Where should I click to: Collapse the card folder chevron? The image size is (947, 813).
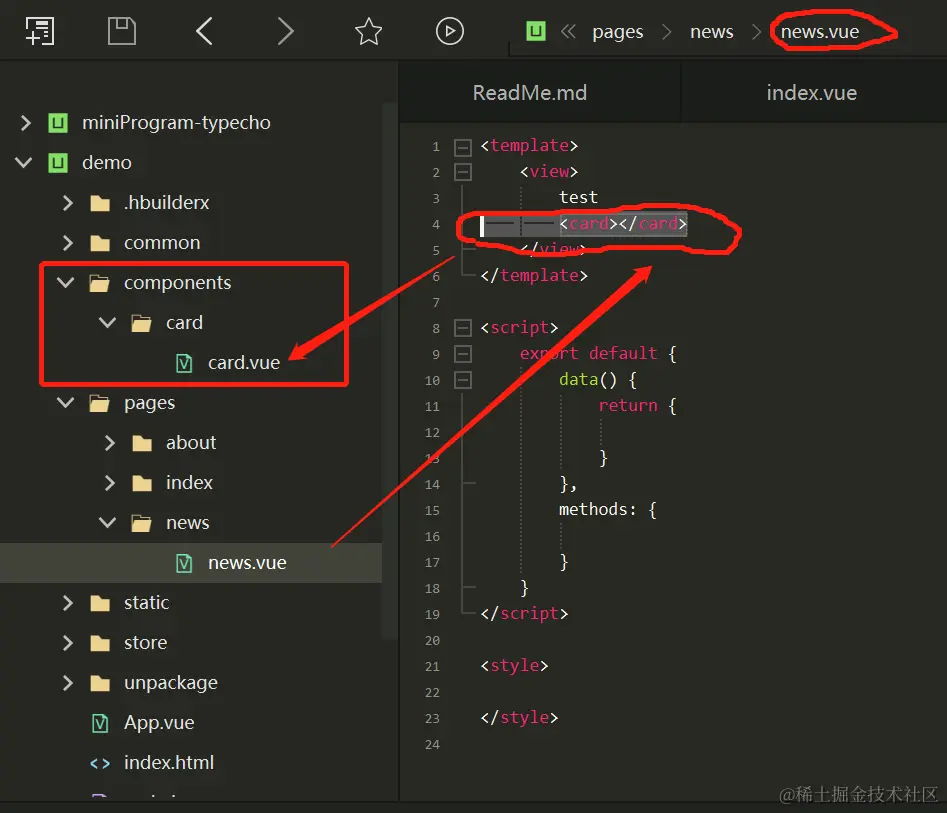coord(108,322)
